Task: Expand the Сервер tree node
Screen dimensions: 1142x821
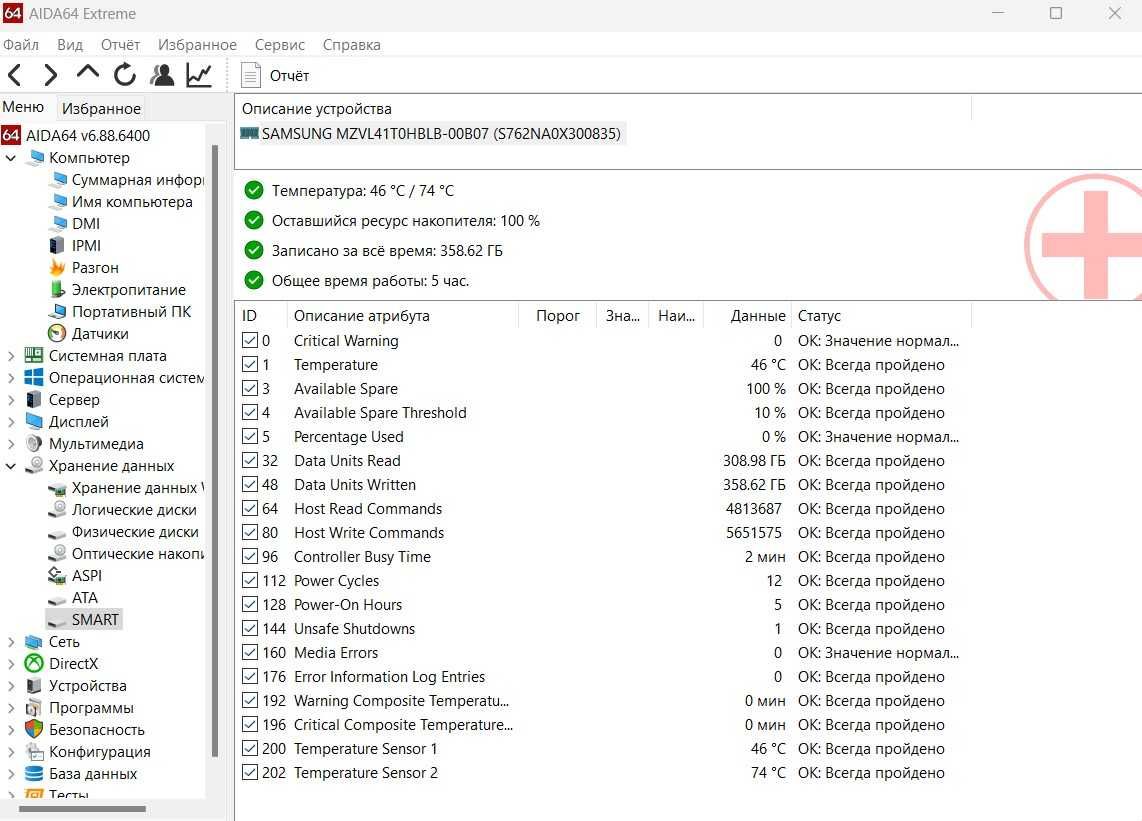Action: (x=11, y=400)
